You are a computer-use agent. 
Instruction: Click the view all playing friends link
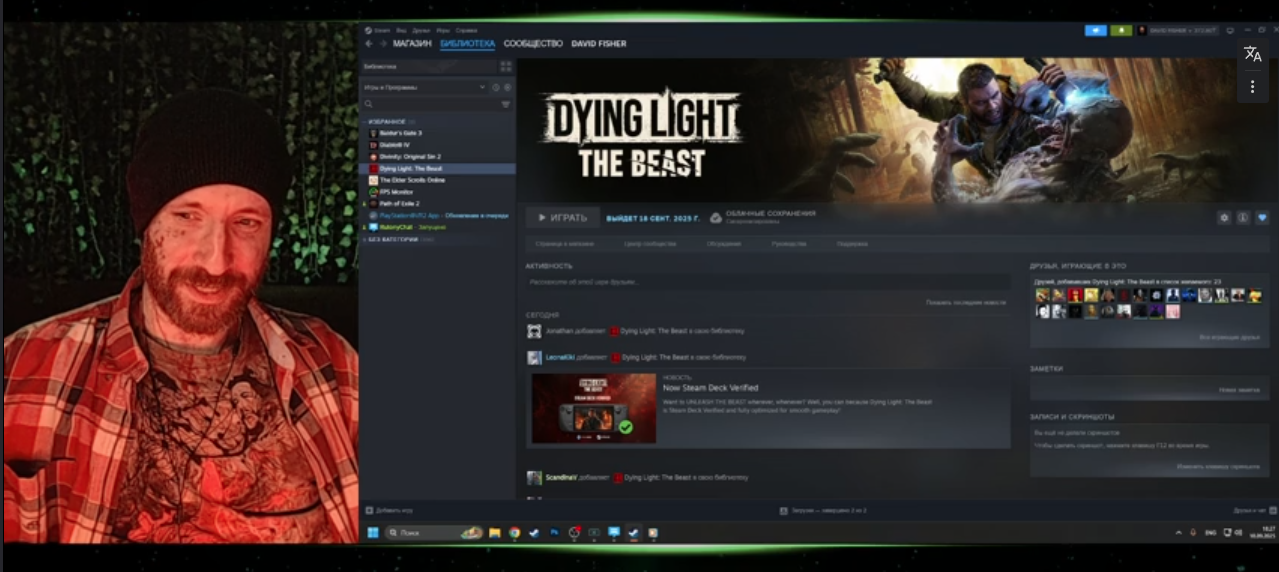[x=1230, y=338]
